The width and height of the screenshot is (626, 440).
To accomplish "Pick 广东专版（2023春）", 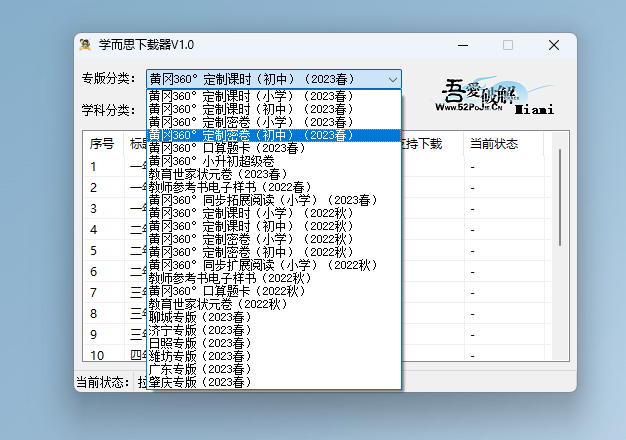I will [274, 369].
